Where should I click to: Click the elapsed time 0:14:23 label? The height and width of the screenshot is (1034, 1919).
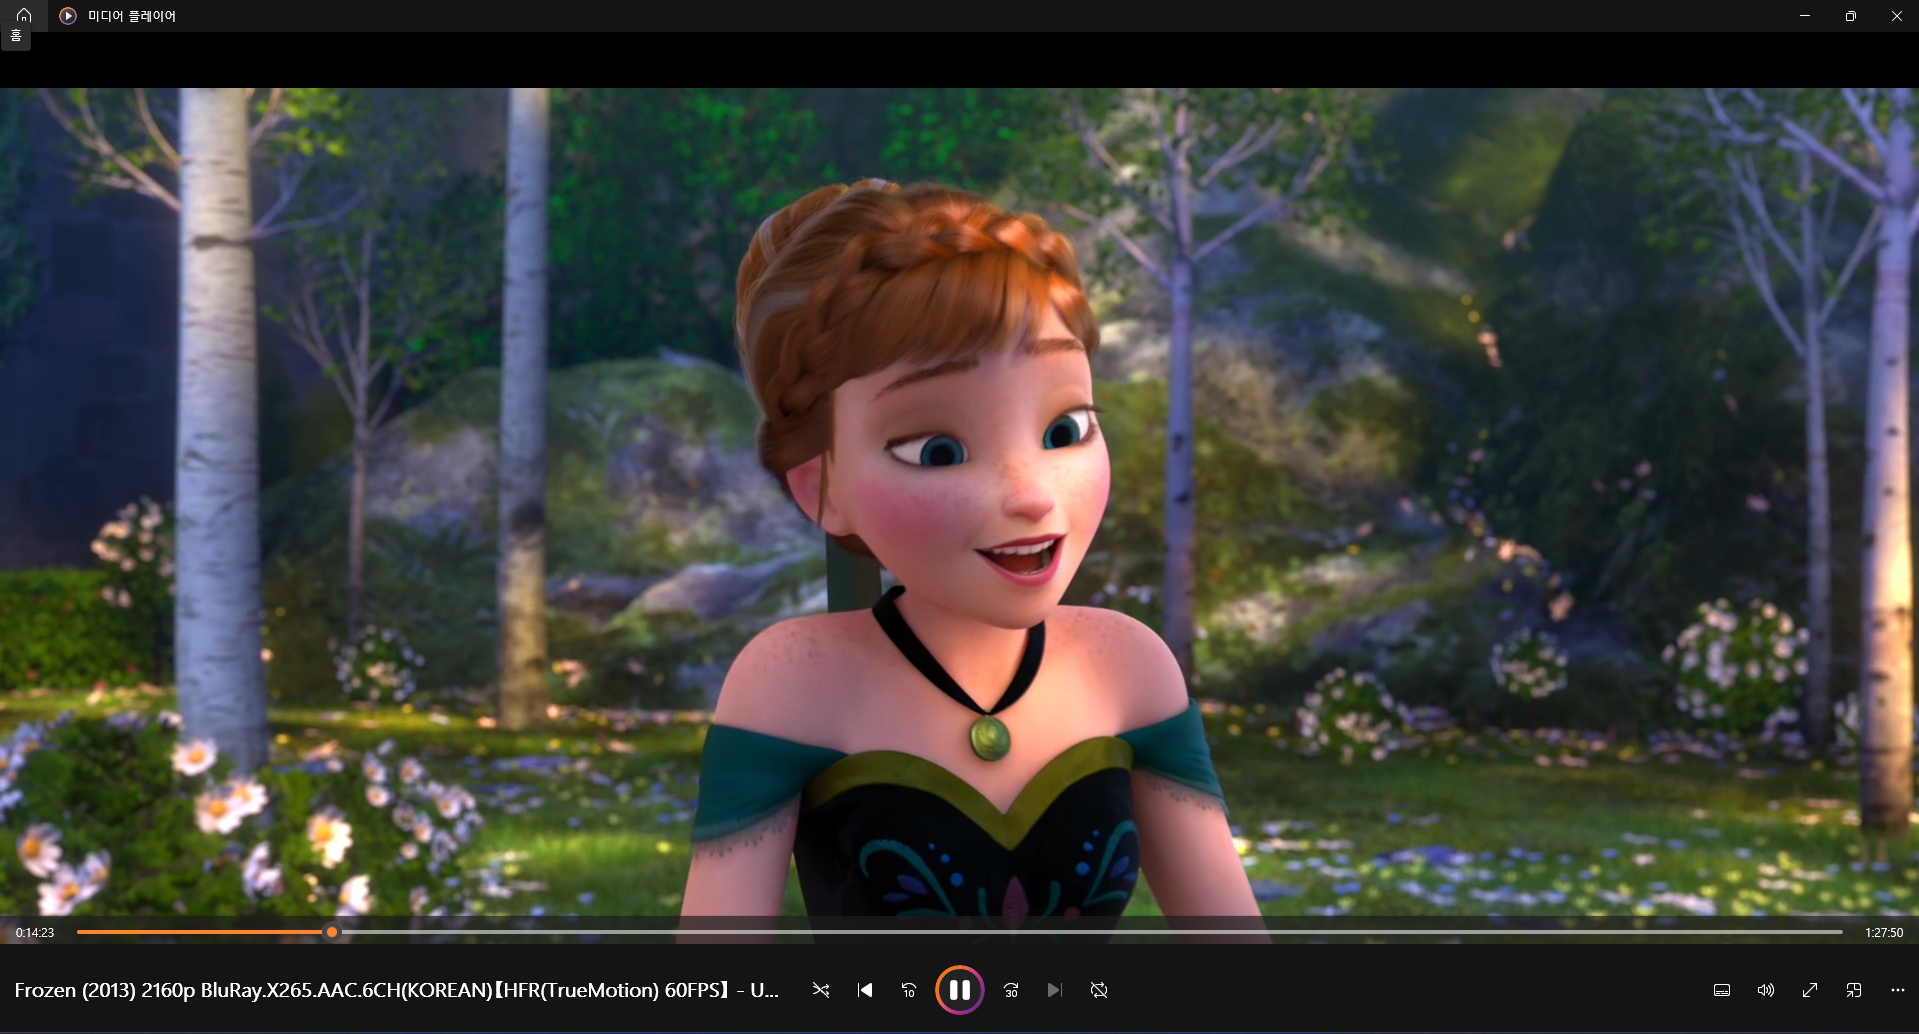coord(35,932)
